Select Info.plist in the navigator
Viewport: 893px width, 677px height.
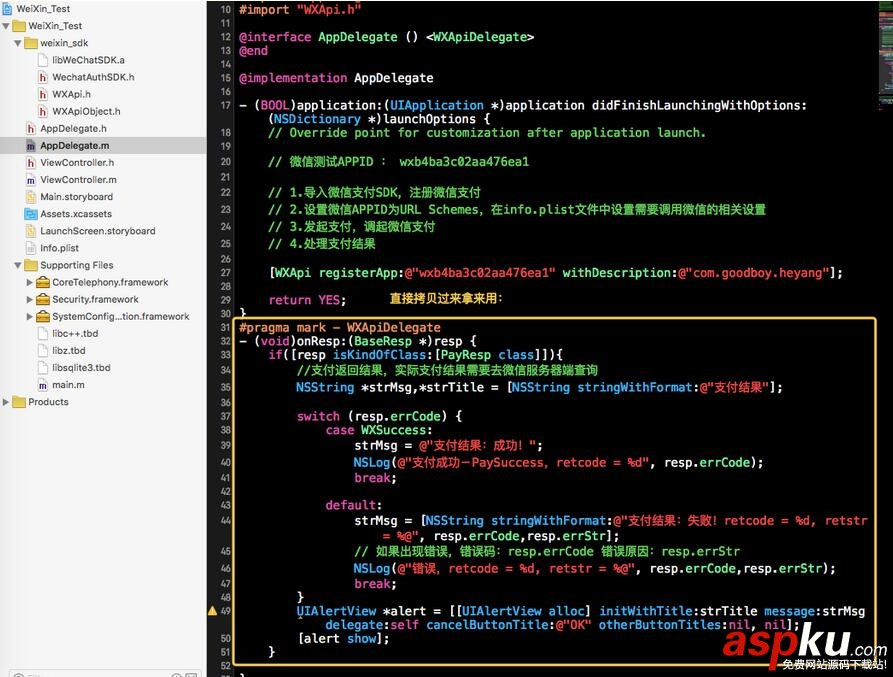click(x=59, y=248)
